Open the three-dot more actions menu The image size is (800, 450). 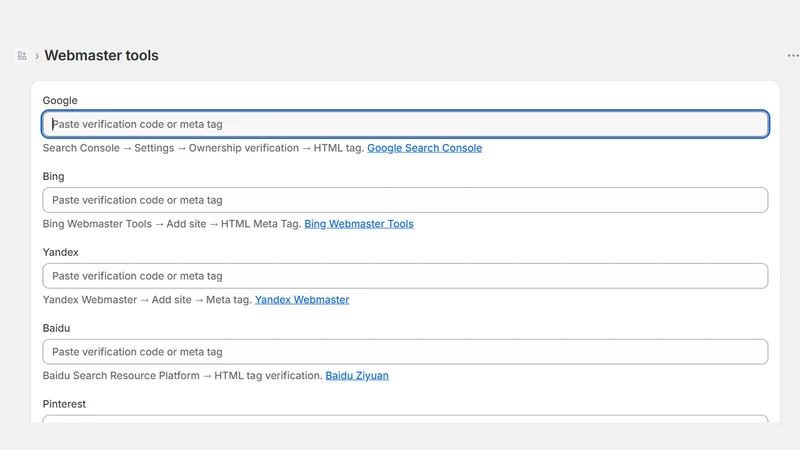(793, 56)
